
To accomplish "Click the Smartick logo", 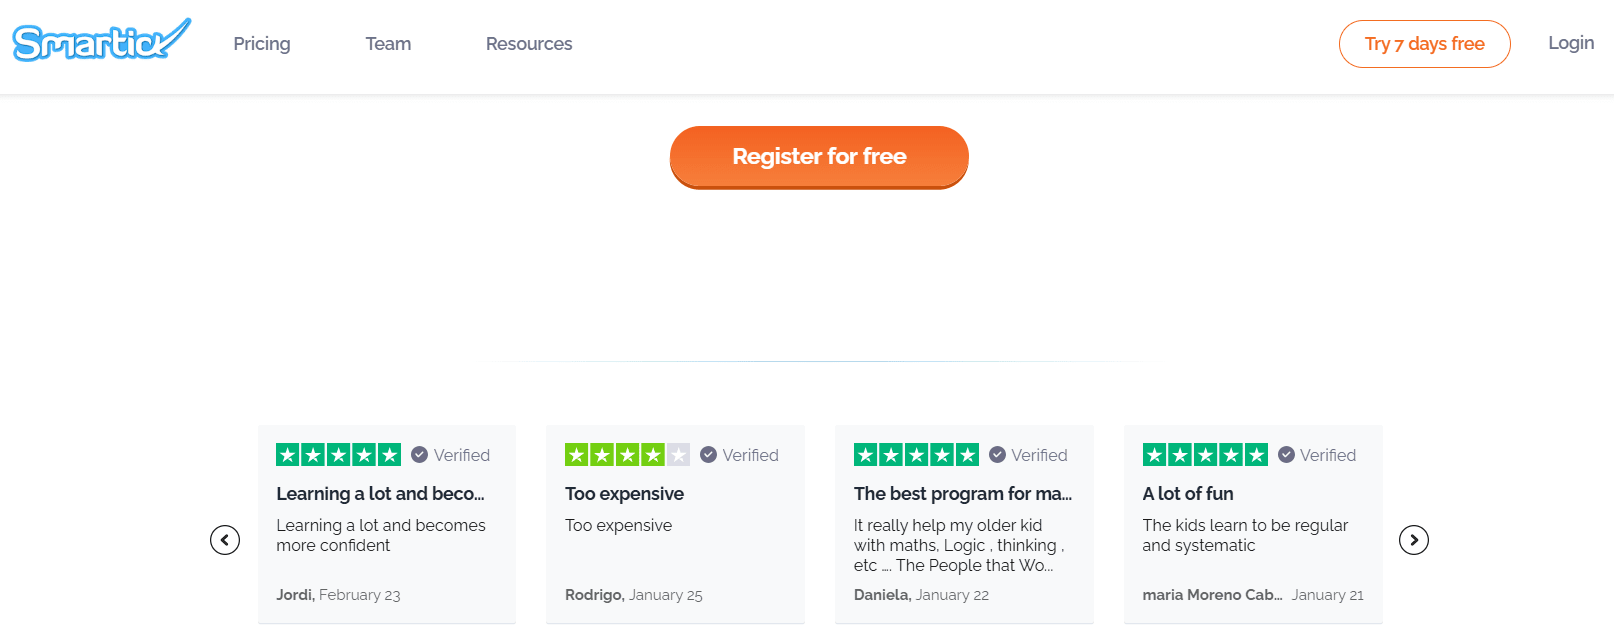I will click(101, 42).
